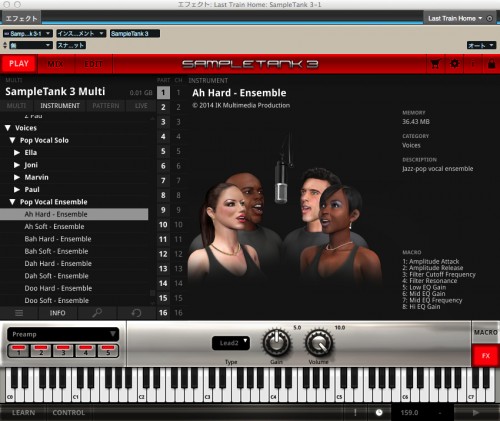Switch to the MIX page
Screen dimensions: 500x421
click(56, 64)
